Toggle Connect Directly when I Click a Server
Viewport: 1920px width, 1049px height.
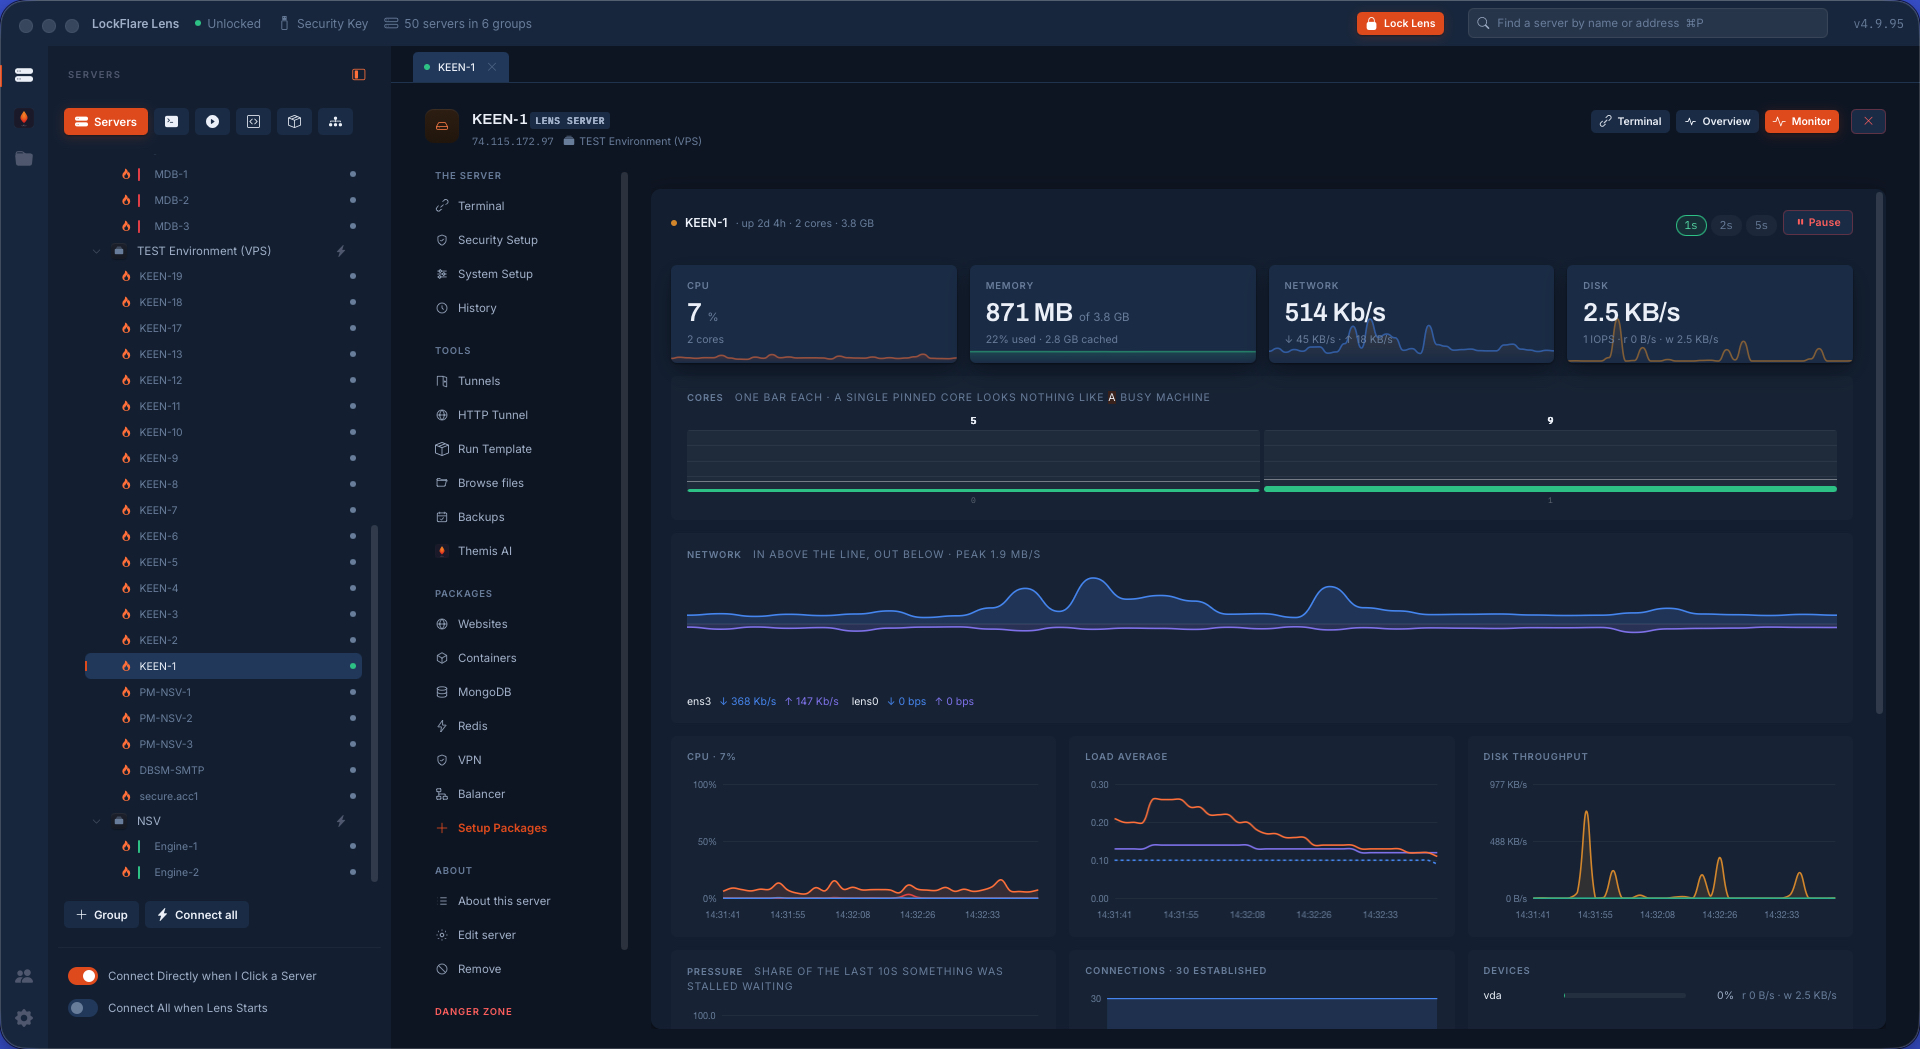pyautogui.click(x=83, y=976)
